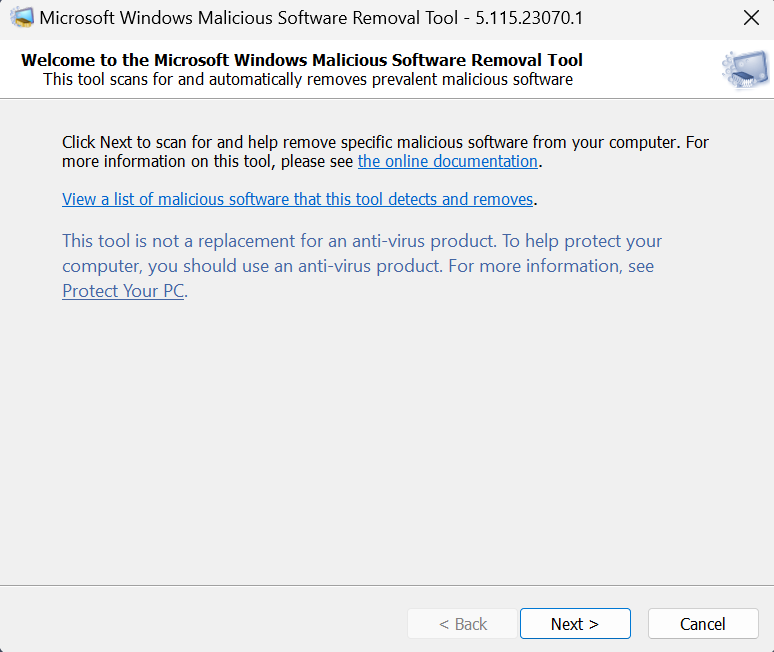This screenshot has width=774, height=652.
Task: Click the empty area left of Back button
Action: click(x=200, y=624)
